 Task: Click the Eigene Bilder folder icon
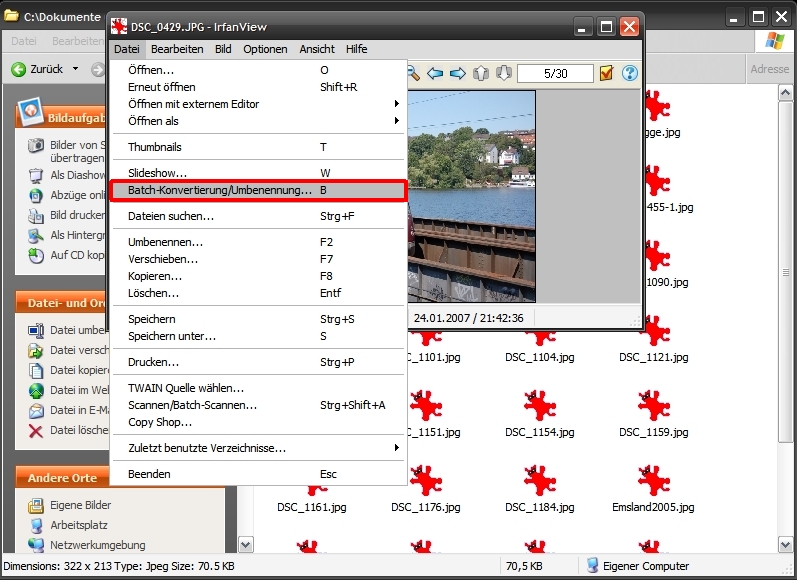[x=36, y=506]
